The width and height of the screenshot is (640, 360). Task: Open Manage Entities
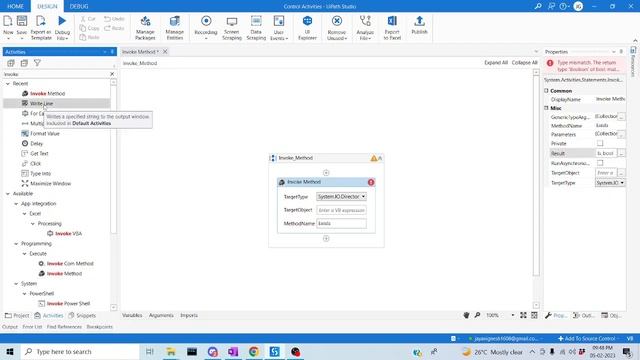175,27
